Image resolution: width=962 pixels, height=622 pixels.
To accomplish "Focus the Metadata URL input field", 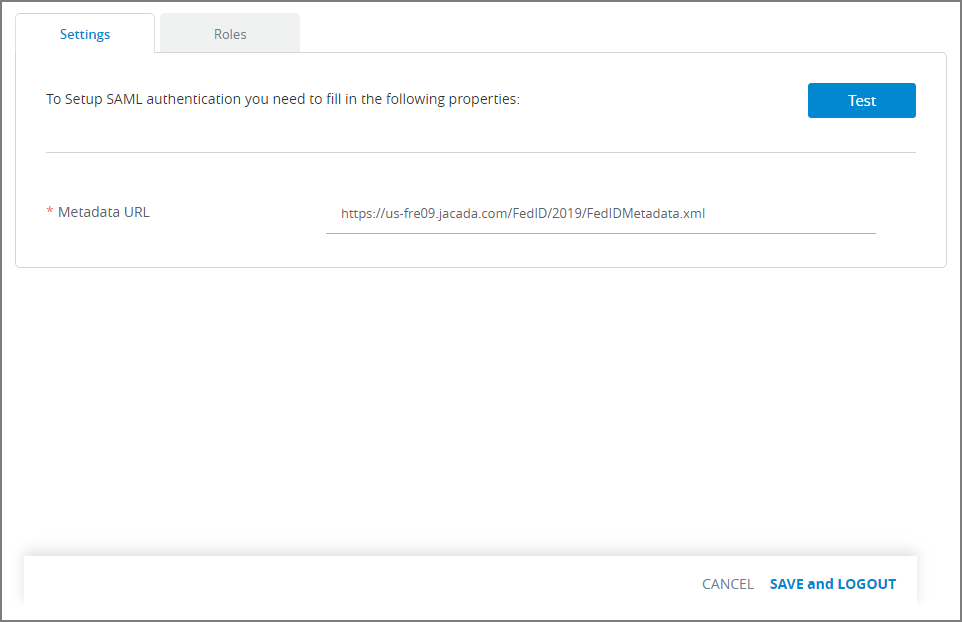I will click(x=601, y=213).
